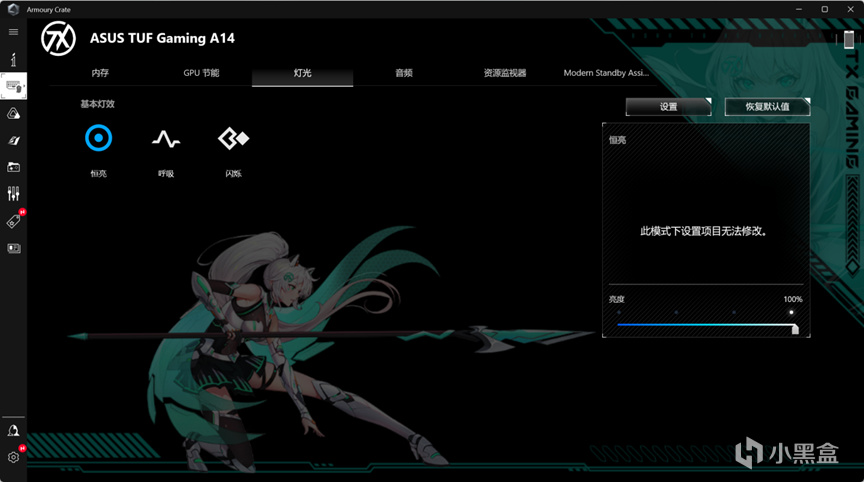Click the phone device icon at top right
Screen dimensions: 864x482
coord(849,40)
